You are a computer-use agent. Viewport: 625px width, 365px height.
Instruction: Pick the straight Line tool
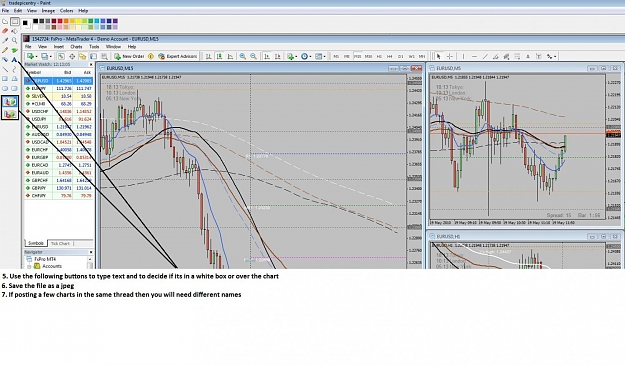click(5, 69)
